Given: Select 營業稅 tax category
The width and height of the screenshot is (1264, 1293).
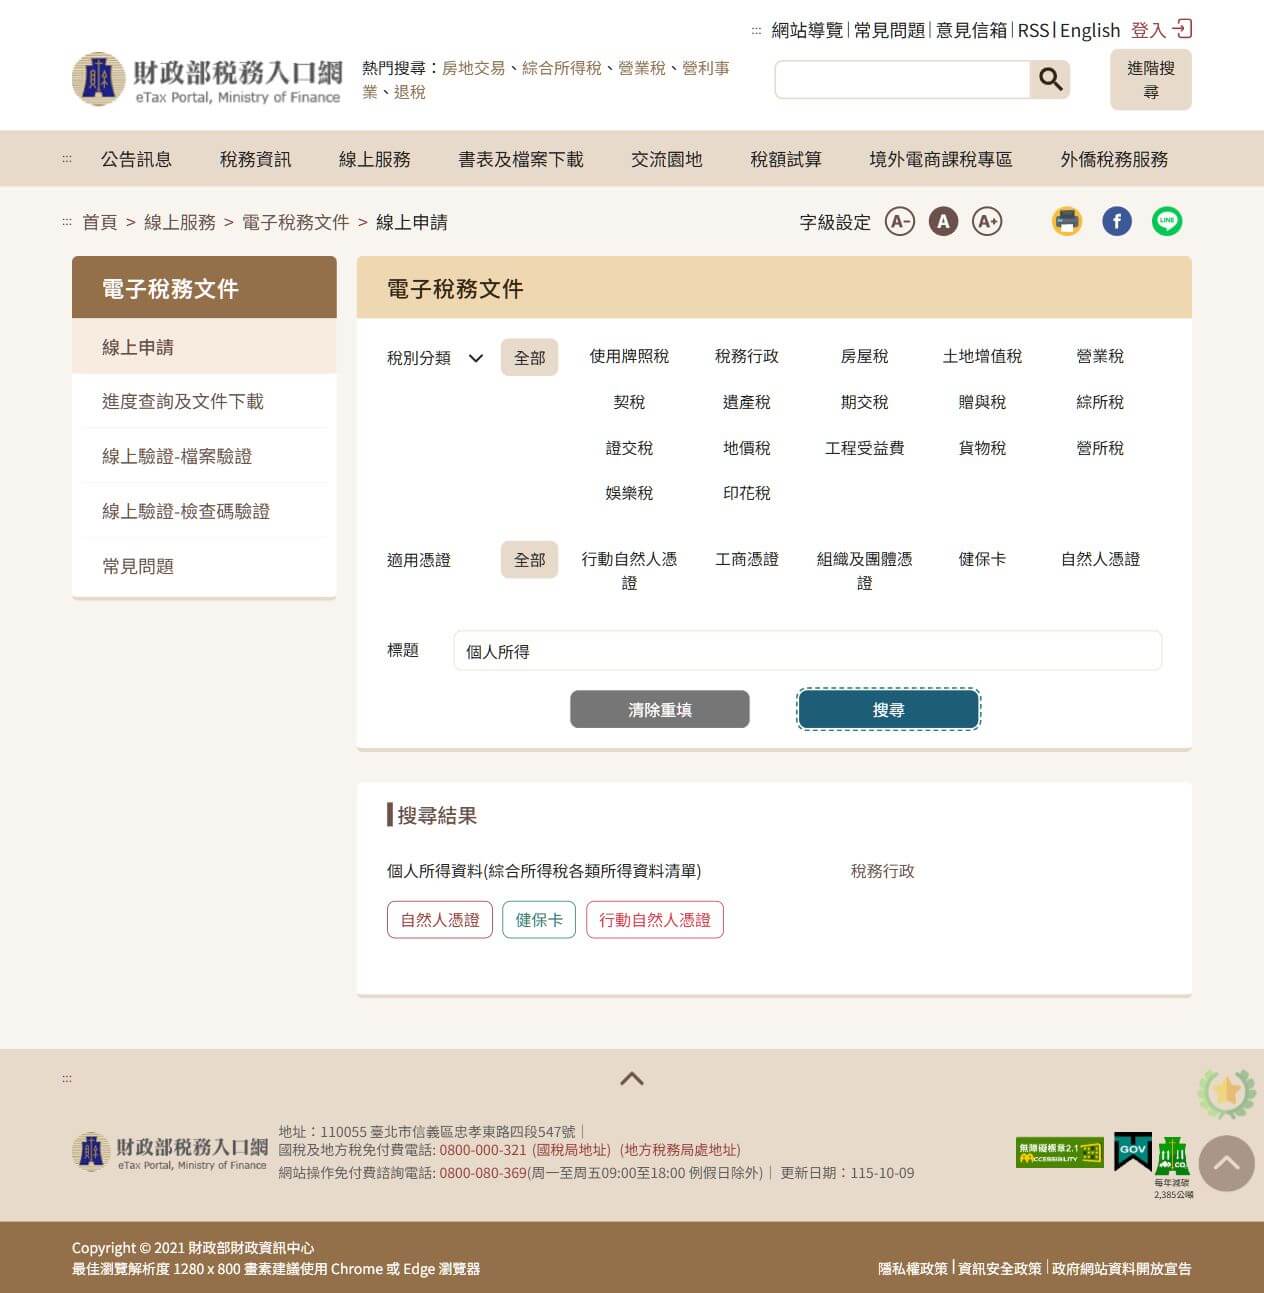Looking at the screenshot, I should pos(1100,356).
